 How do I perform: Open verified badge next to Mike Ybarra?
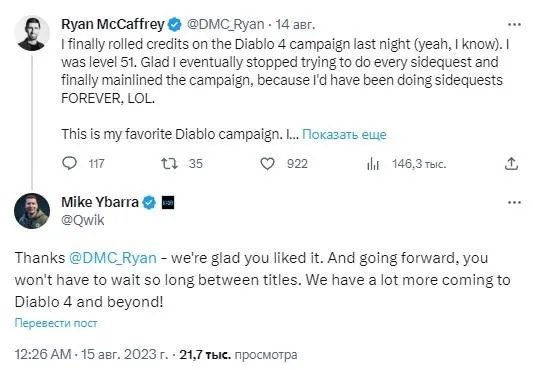click(149, 203)
